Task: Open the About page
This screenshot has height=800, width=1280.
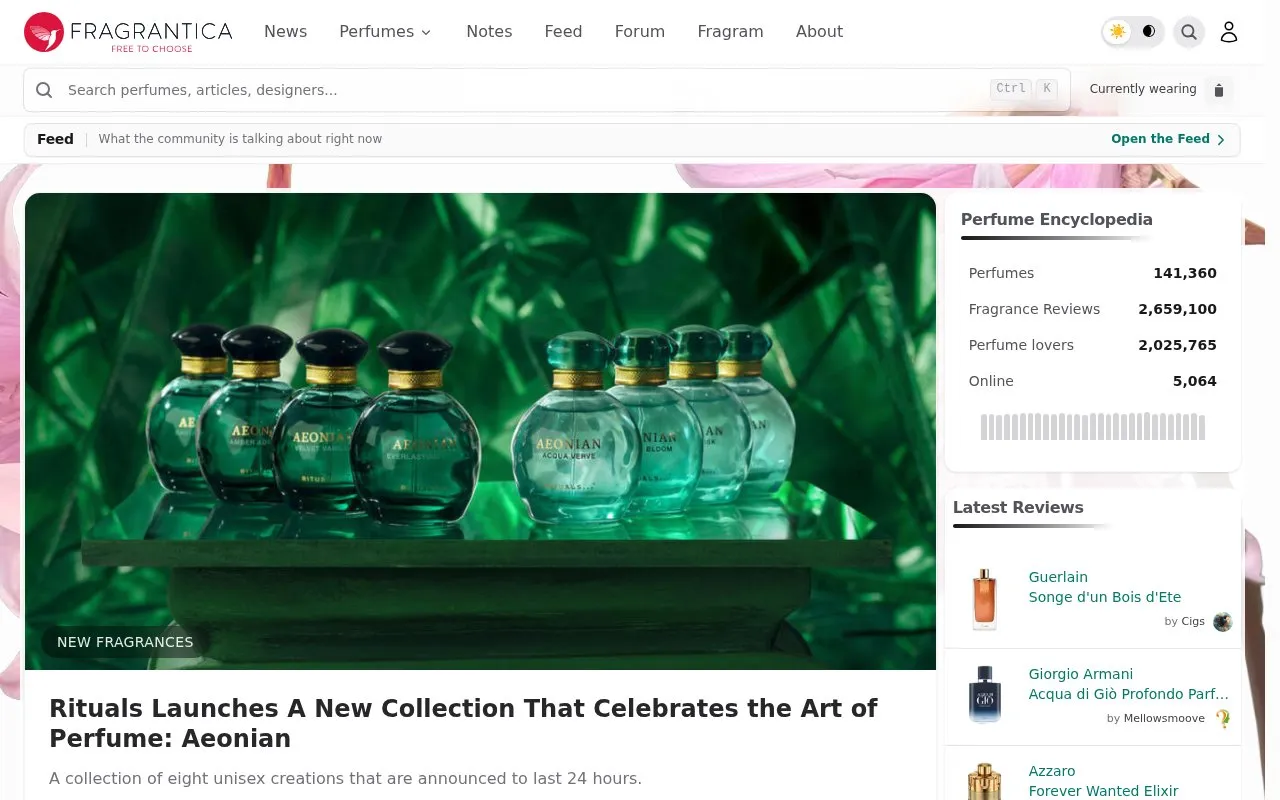Action: click(819, 32)
